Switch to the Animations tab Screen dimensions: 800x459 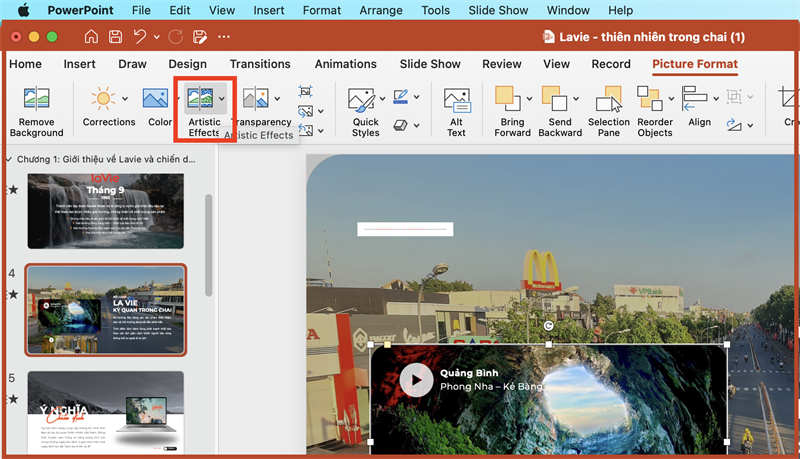[x=346, y=64]
